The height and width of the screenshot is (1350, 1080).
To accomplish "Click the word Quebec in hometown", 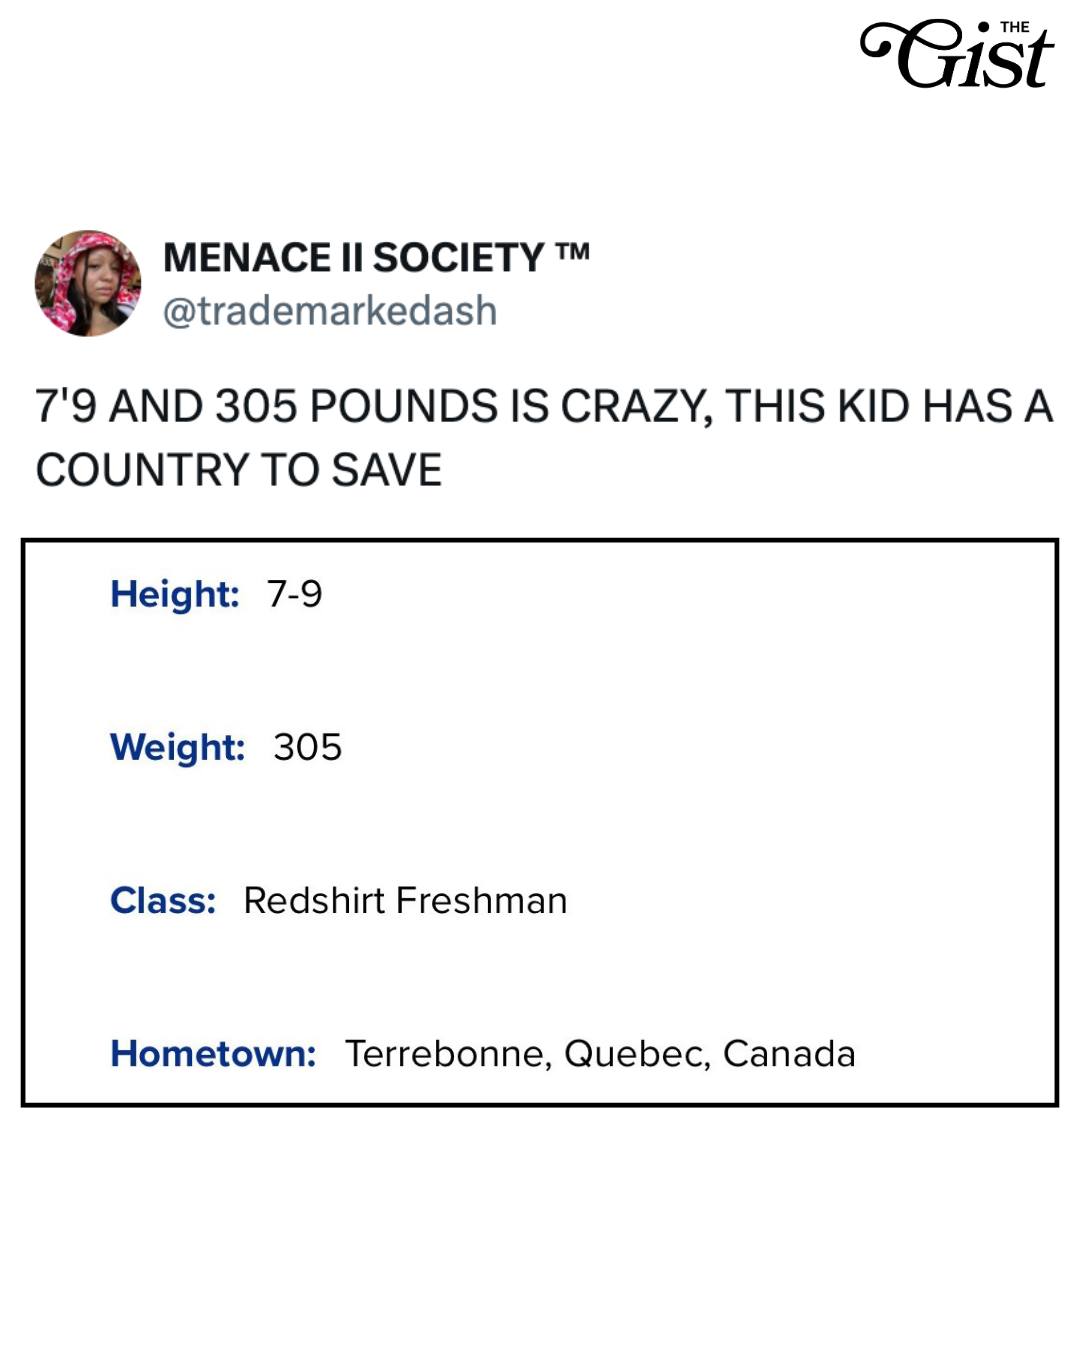I will point(637,1053).
